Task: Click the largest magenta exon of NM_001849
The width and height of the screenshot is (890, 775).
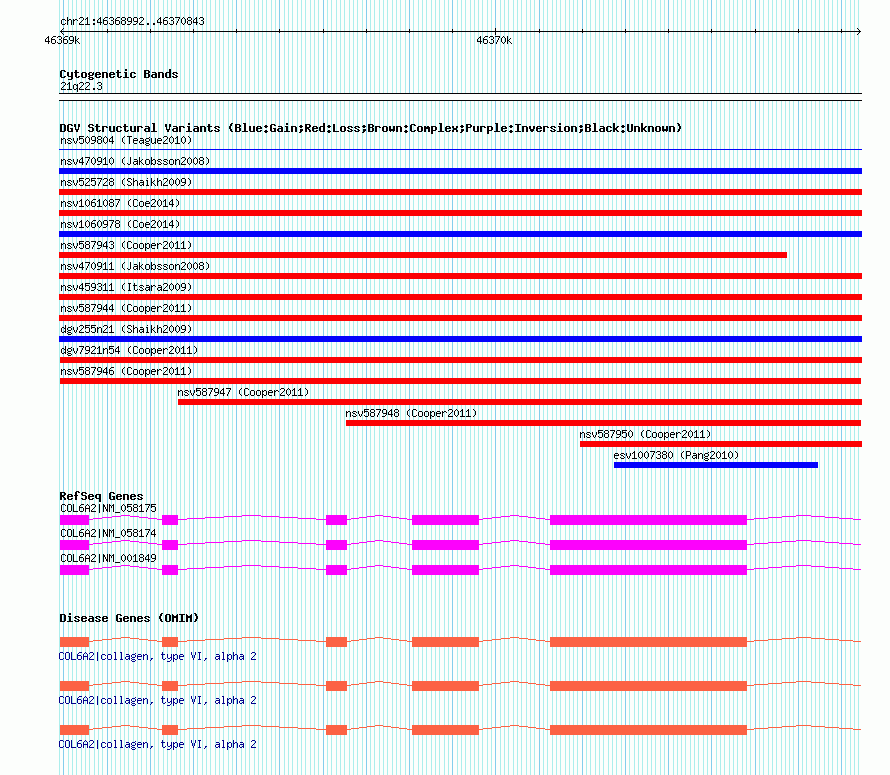Action: (648, 570)
